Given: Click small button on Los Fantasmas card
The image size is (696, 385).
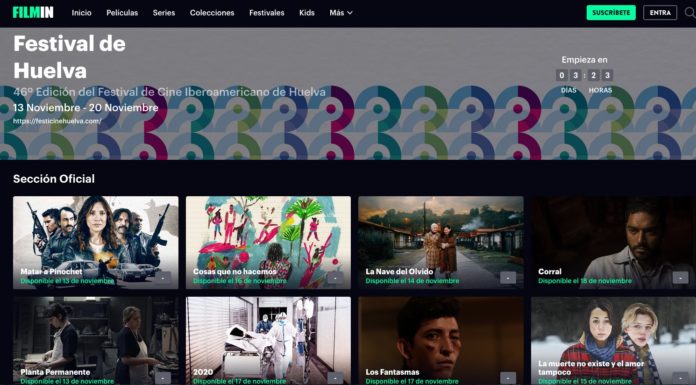Looking at the screenshot, I should (x=508, y=378).
